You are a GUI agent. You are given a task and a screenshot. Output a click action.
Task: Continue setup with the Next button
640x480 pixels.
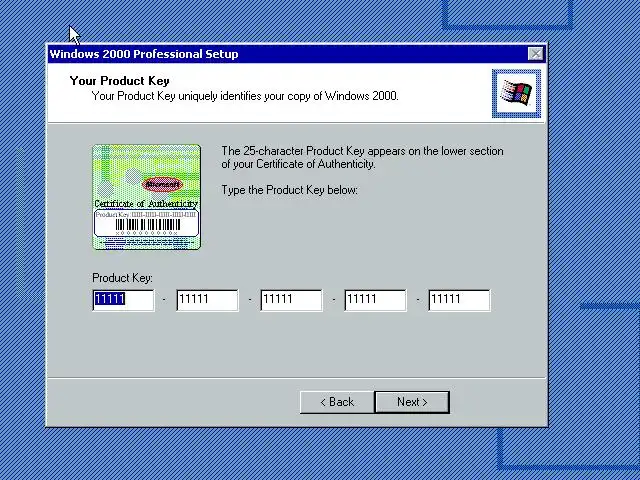(412, 402)
